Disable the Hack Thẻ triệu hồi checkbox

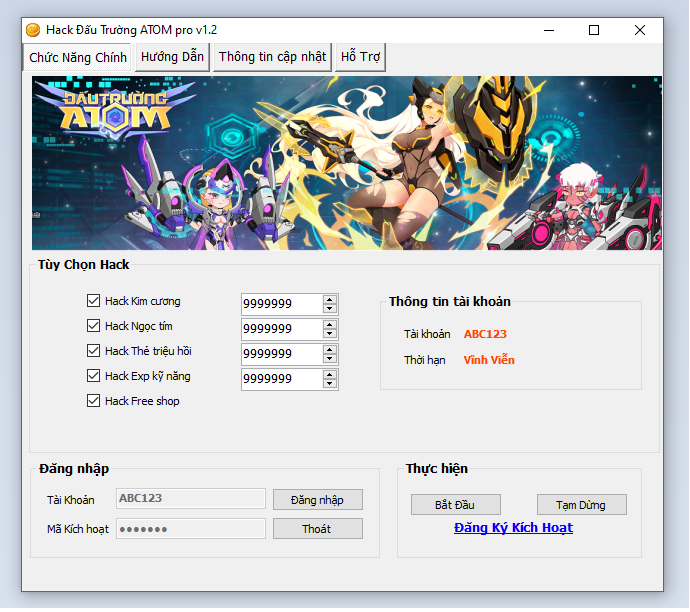(x=94, y=351)
